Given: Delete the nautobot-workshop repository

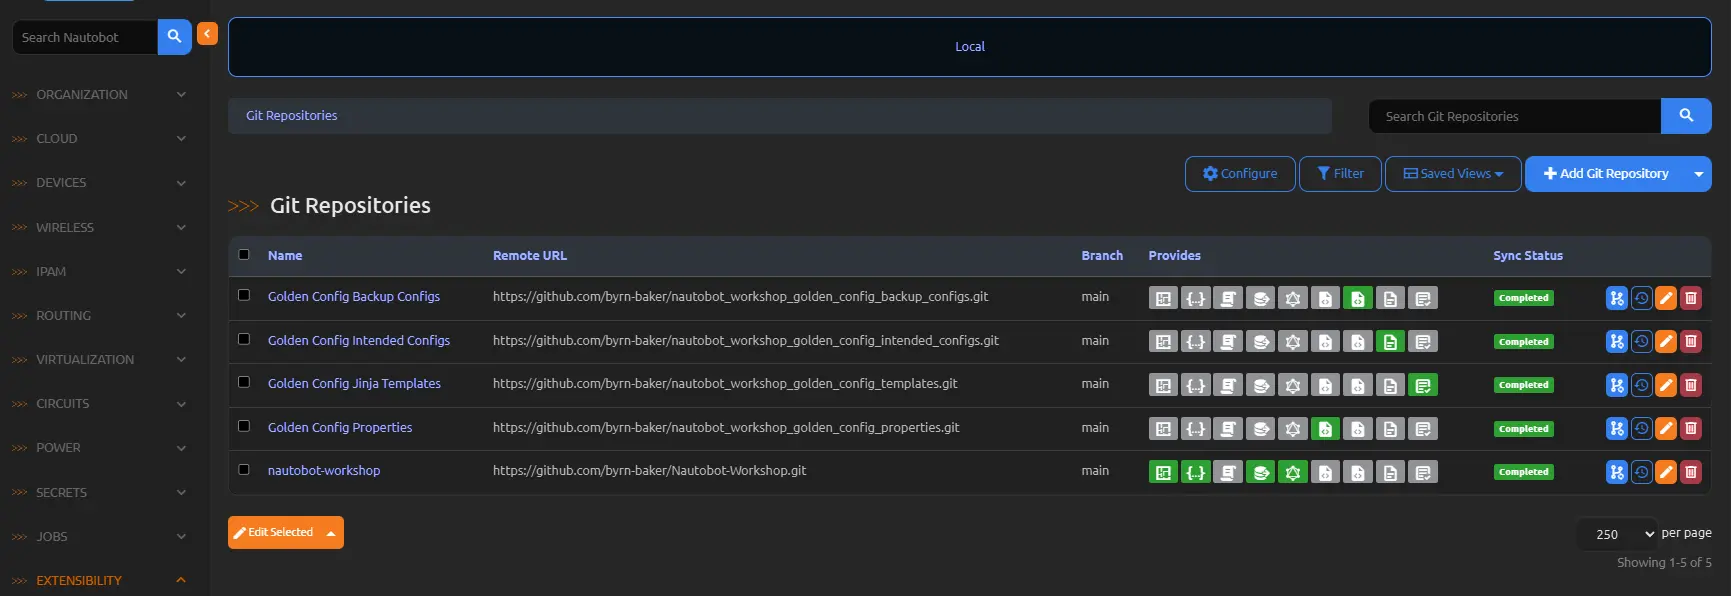Looking at the screenshot, I should (x=1691, y=472).
